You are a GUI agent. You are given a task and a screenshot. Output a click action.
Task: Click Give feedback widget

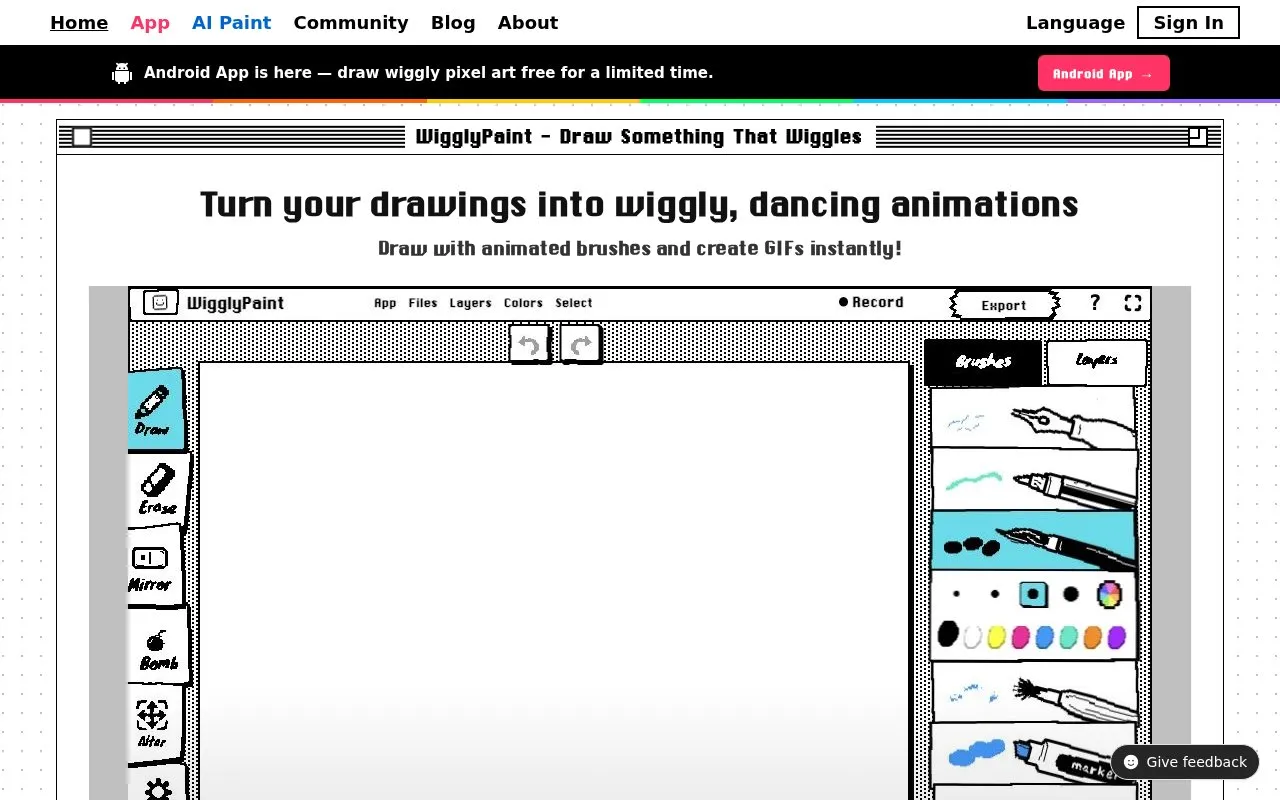(x=1185, y=762)
